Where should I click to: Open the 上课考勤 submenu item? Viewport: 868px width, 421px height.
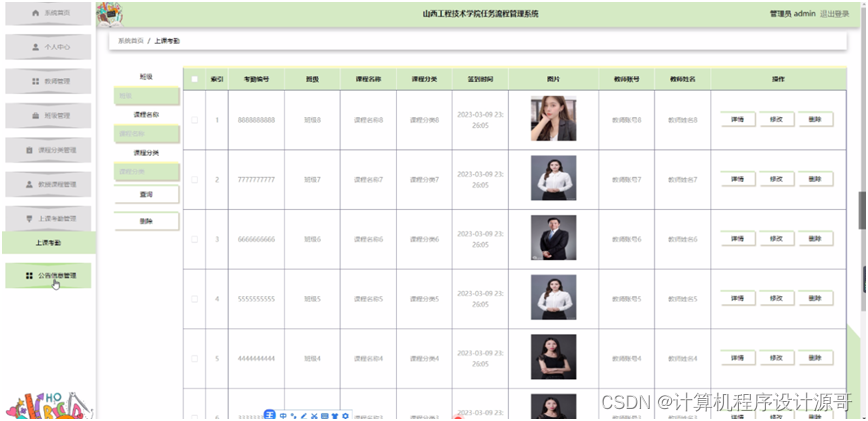pyautogui.click(x=48, y=243)
